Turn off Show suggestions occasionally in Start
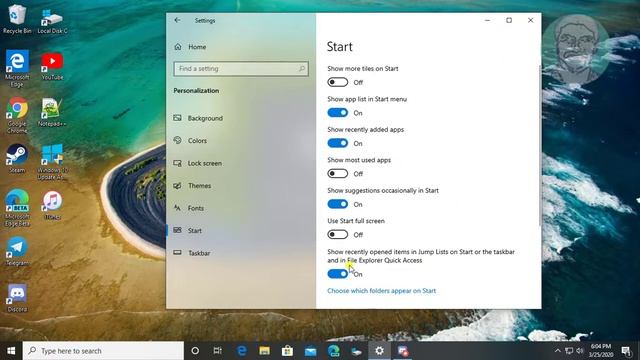This screenshot has width=640, height=360. [x=338, y=204]
